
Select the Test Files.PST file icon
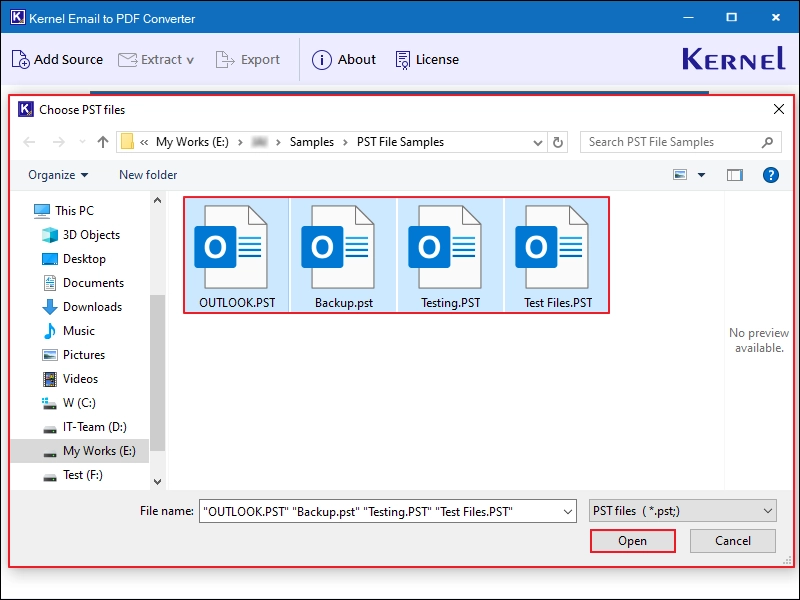[557, 255]
